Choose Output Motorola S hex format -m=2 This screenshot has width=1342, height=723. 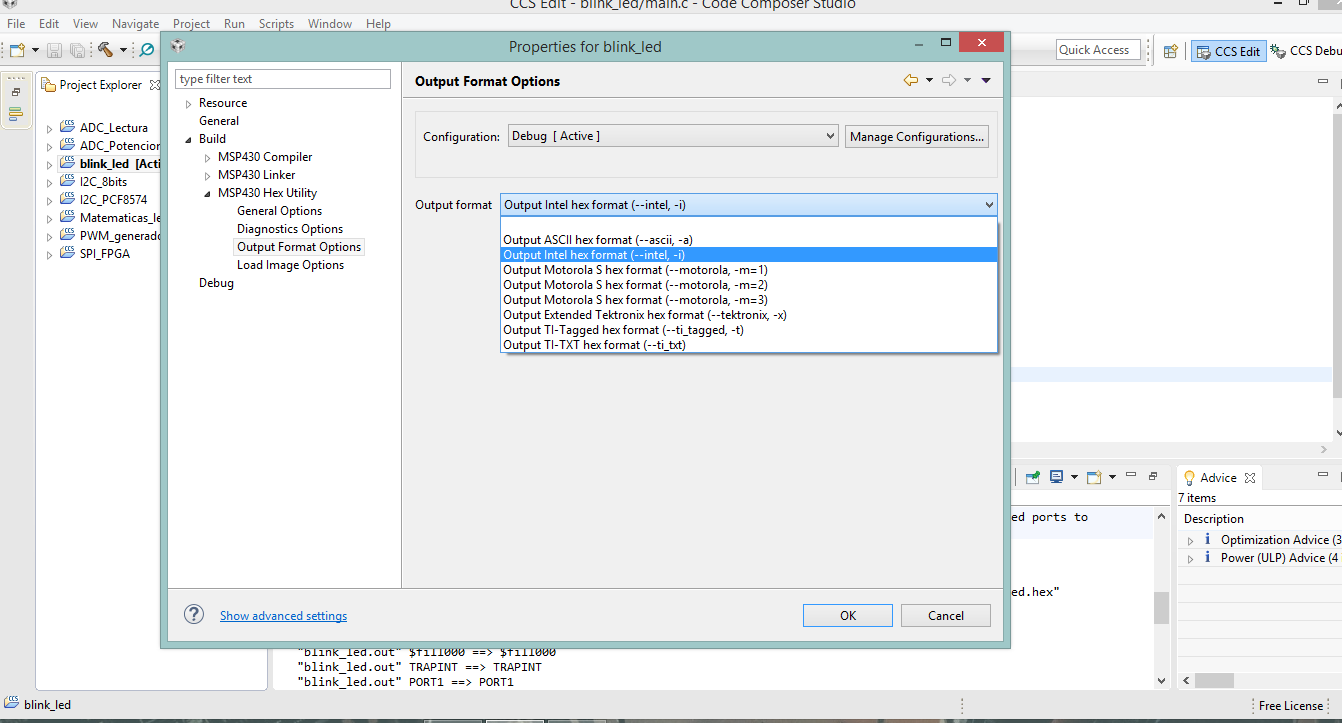[748, 285]
